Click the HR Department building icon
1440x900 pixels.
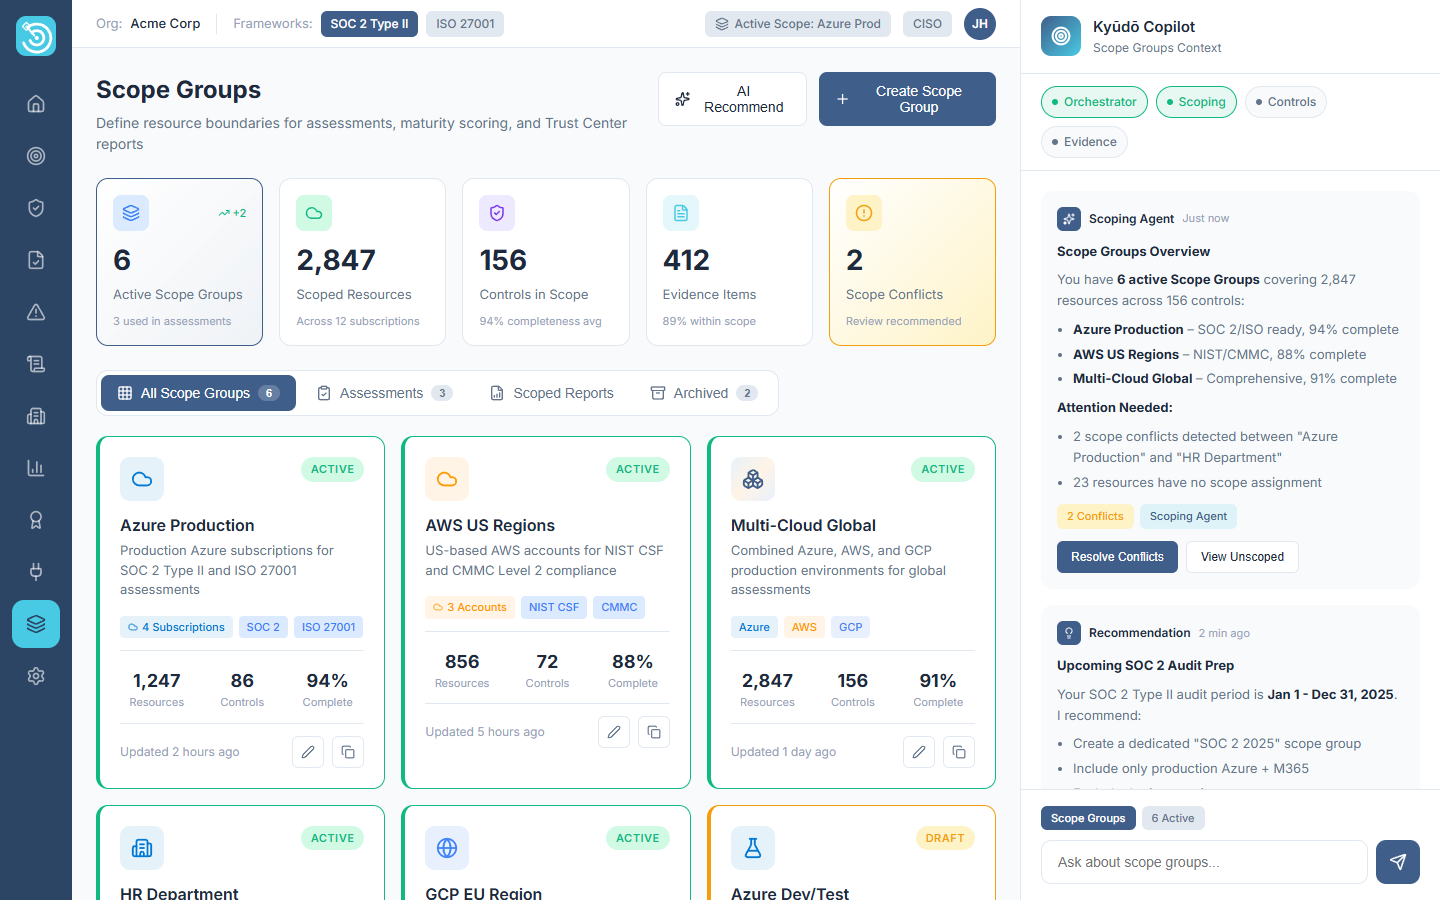click(142, 848)
